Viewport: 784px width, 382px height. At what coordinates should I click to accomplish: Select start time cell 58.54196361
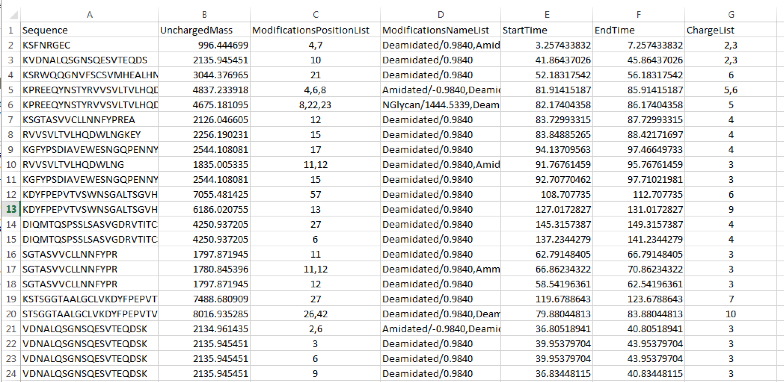pos(546,284)
